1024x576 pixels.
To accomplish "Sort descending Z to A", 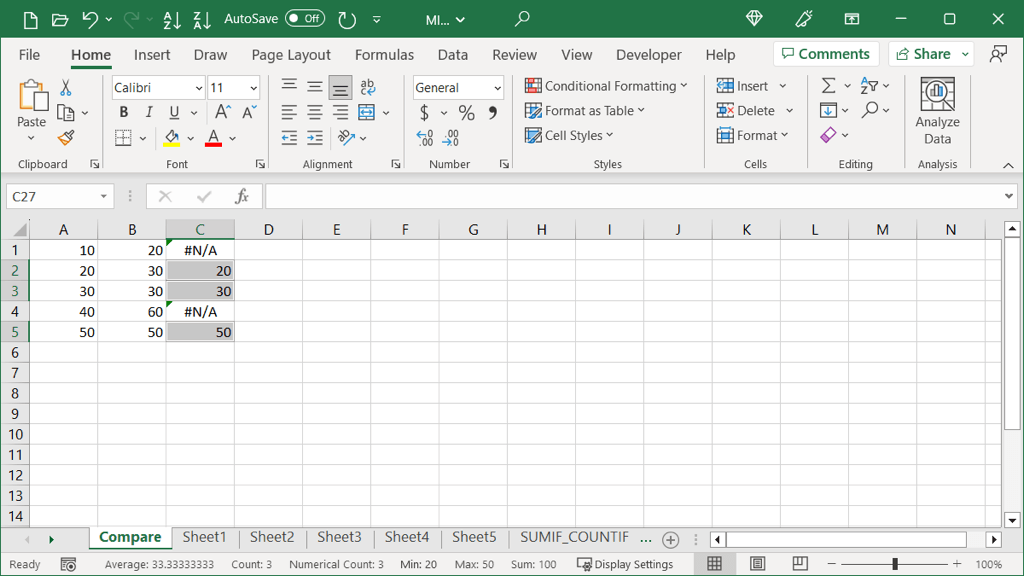I will point(202,20).
